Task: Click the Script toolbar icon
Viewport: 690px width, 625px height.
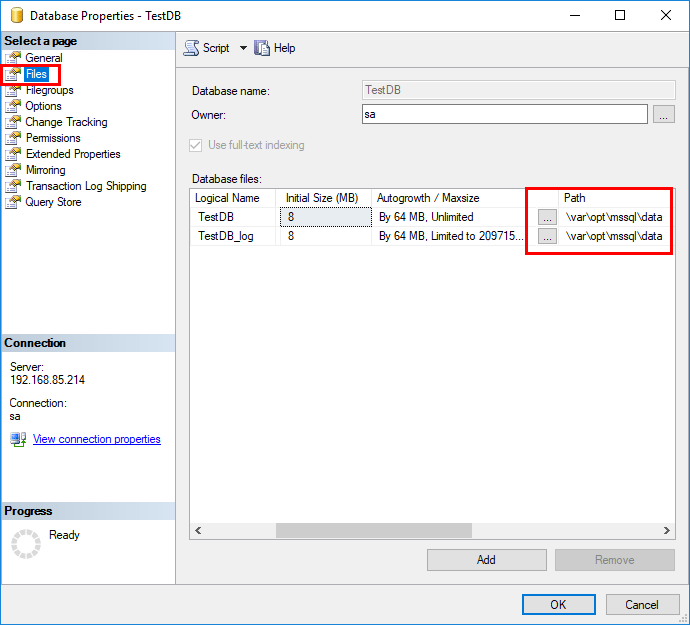Action: 191,48
